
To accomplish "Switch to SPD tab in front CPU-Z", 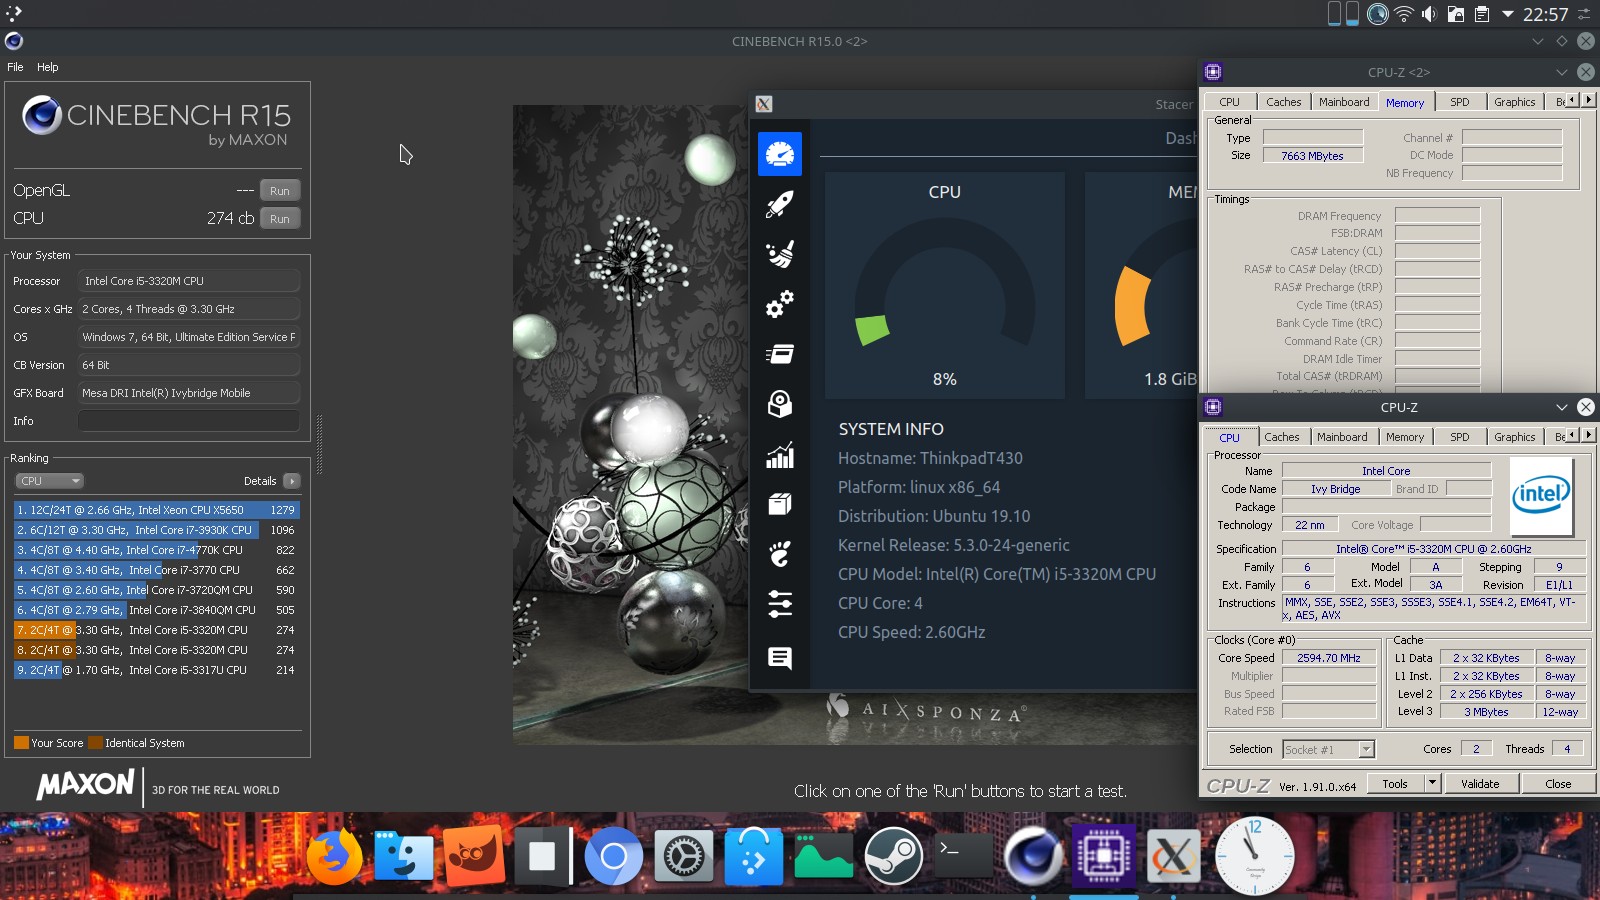I will tap(1460, 437).
